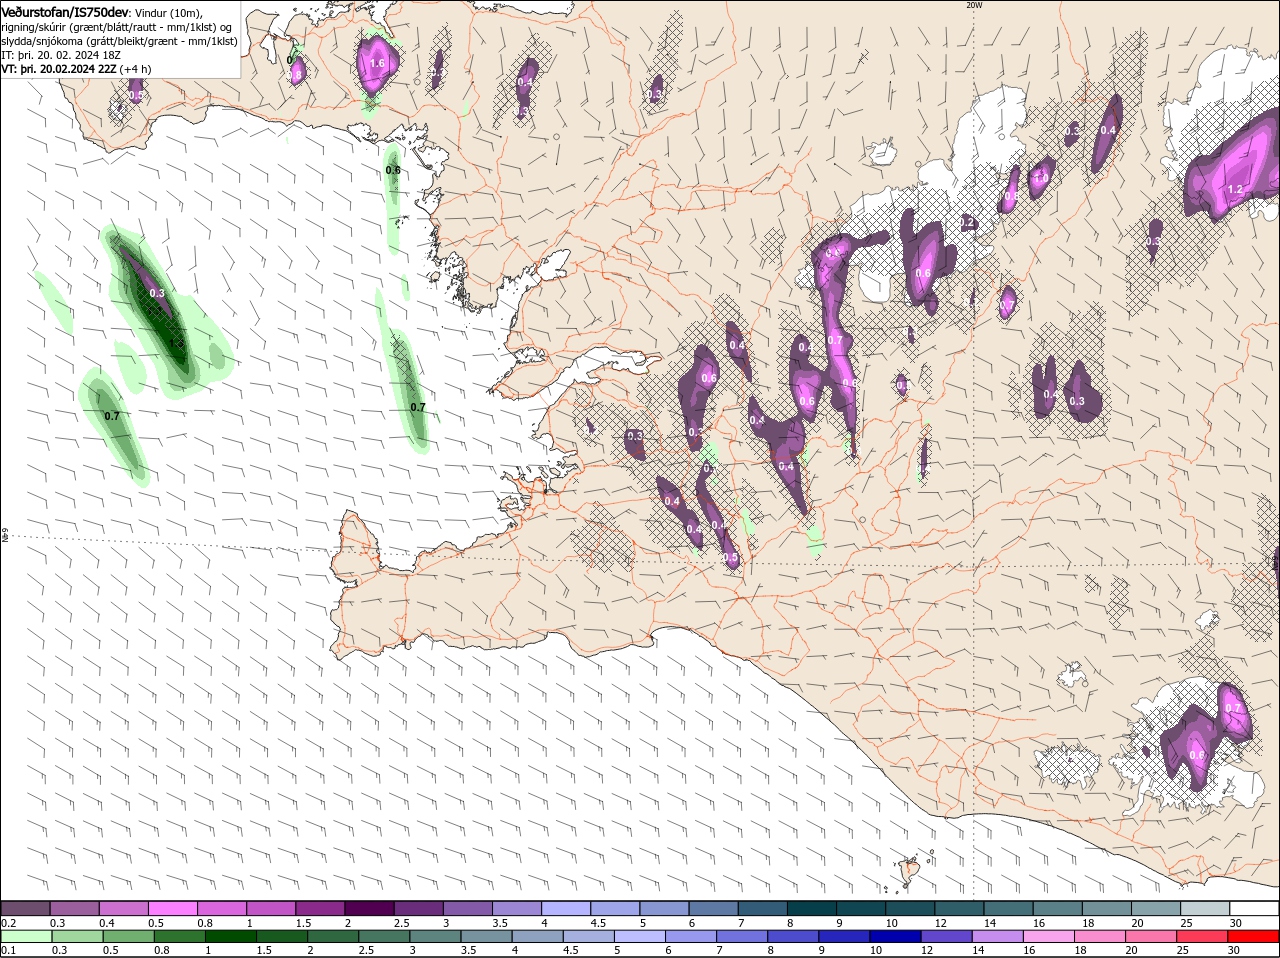
Task: Pick the dark purple snow swatch between 2 and 2.5
Action: click(x=369, y=909)
